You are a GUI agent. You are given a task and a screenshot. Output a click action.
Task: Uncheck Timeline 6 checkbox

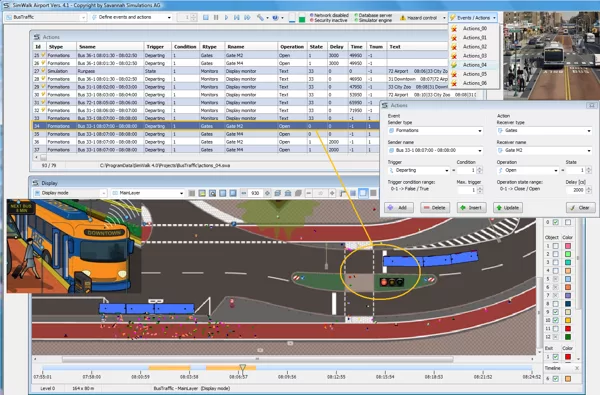pos(556,379)
